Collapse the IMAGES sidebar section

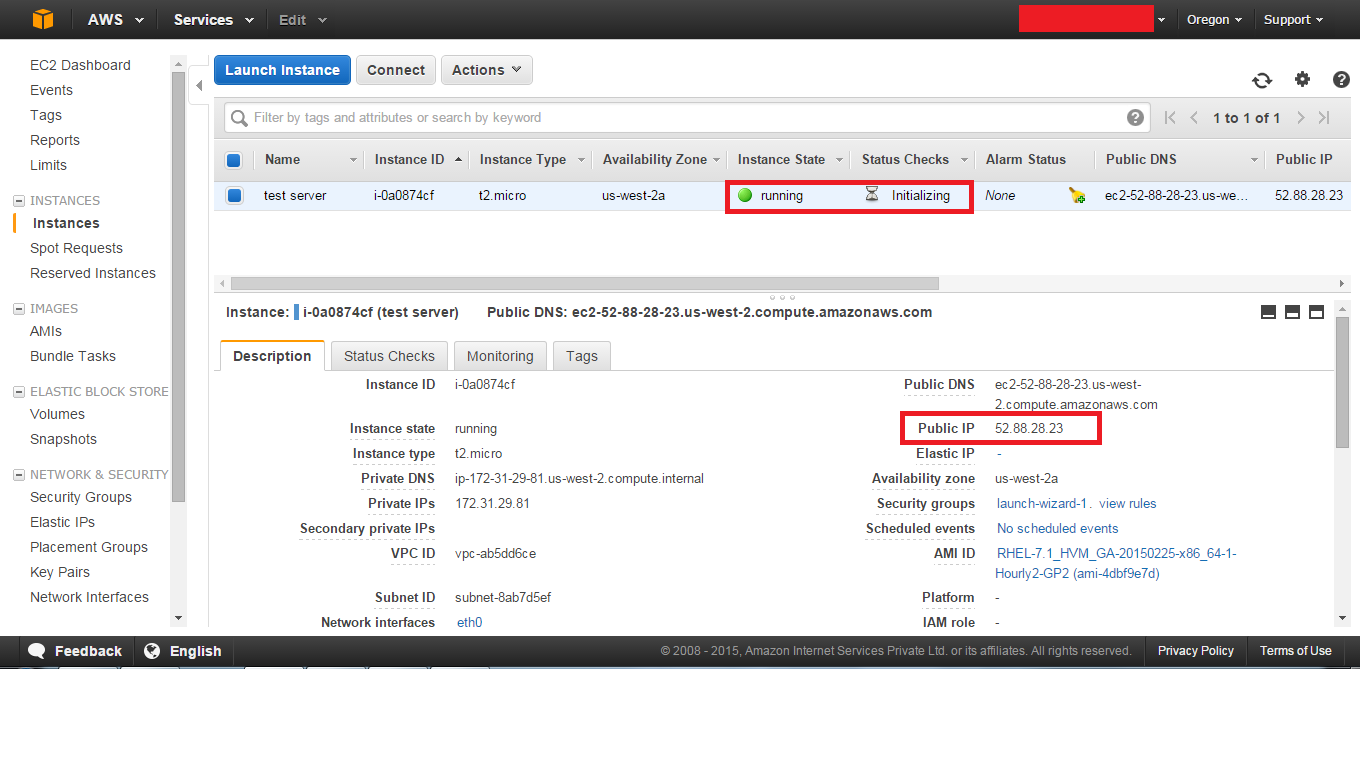pyautogui.click(x=19, y=309)
